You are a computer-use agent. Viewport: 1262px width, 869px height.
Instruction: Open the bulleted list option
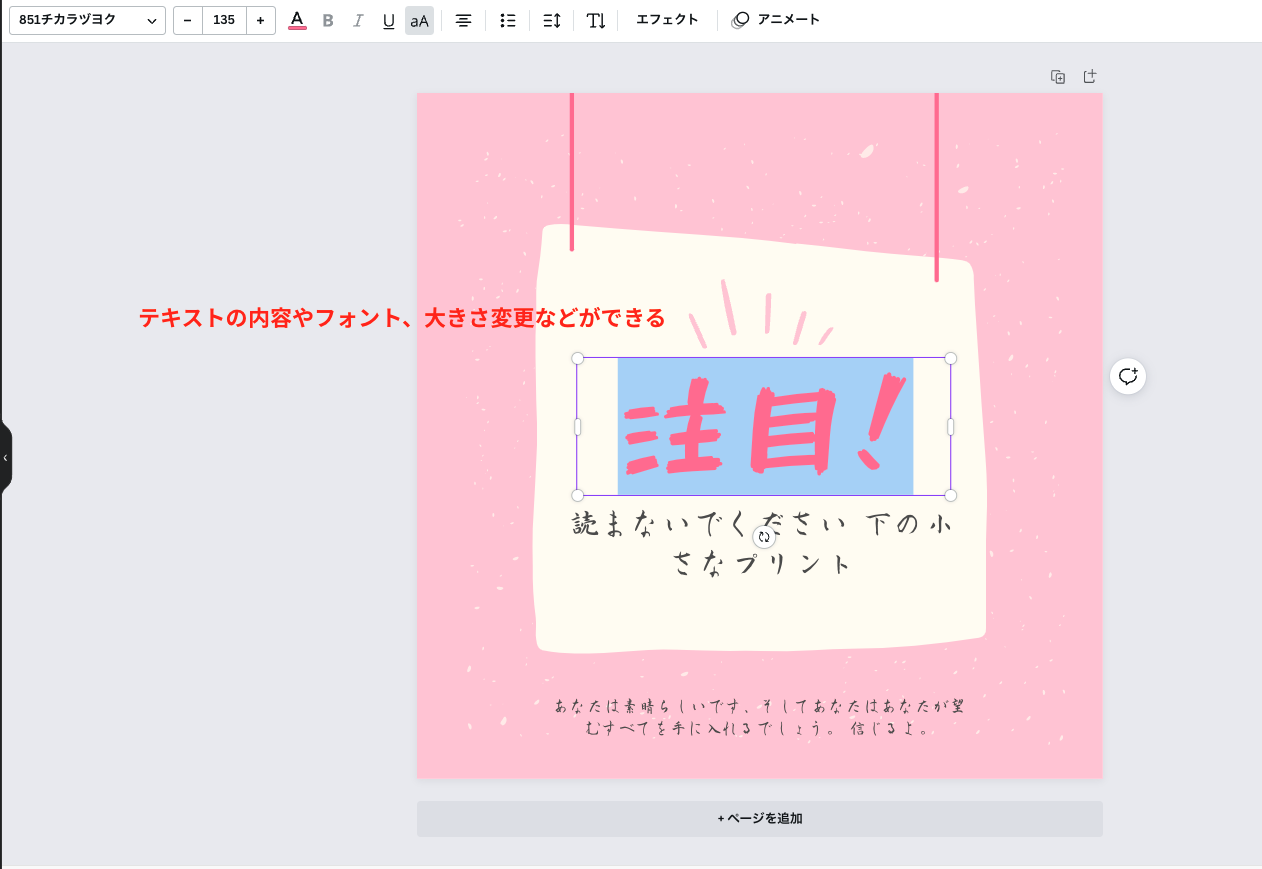coord(507,20)
